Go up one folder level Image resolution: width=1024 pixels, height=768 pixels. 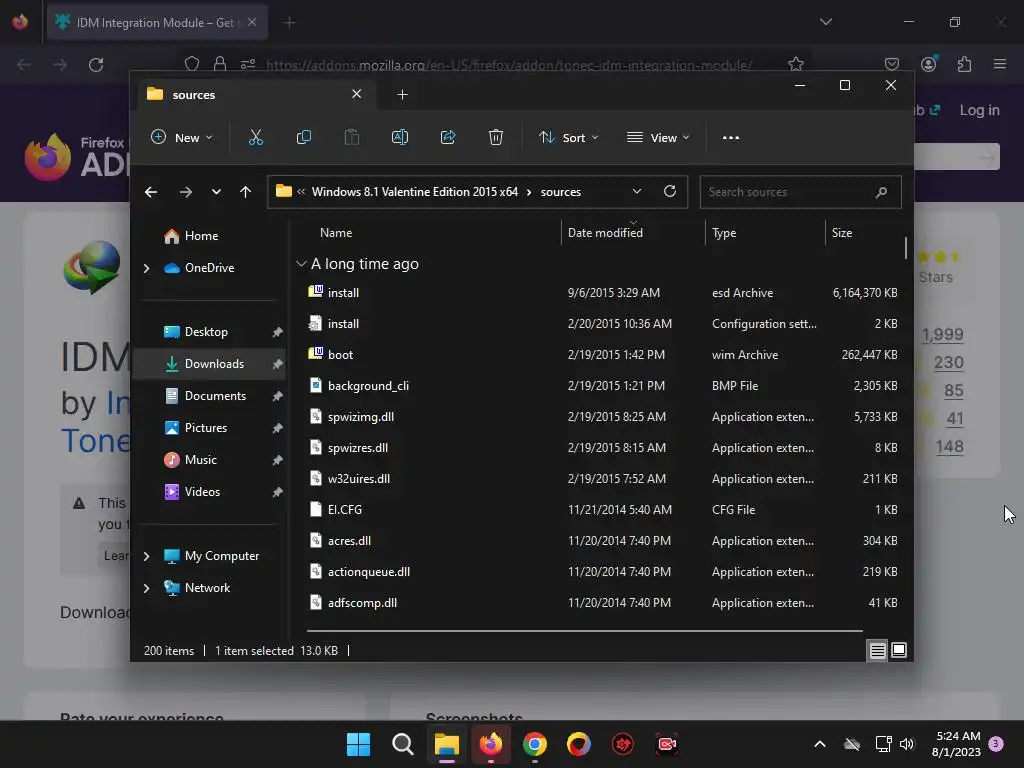(x=246, y=192)
